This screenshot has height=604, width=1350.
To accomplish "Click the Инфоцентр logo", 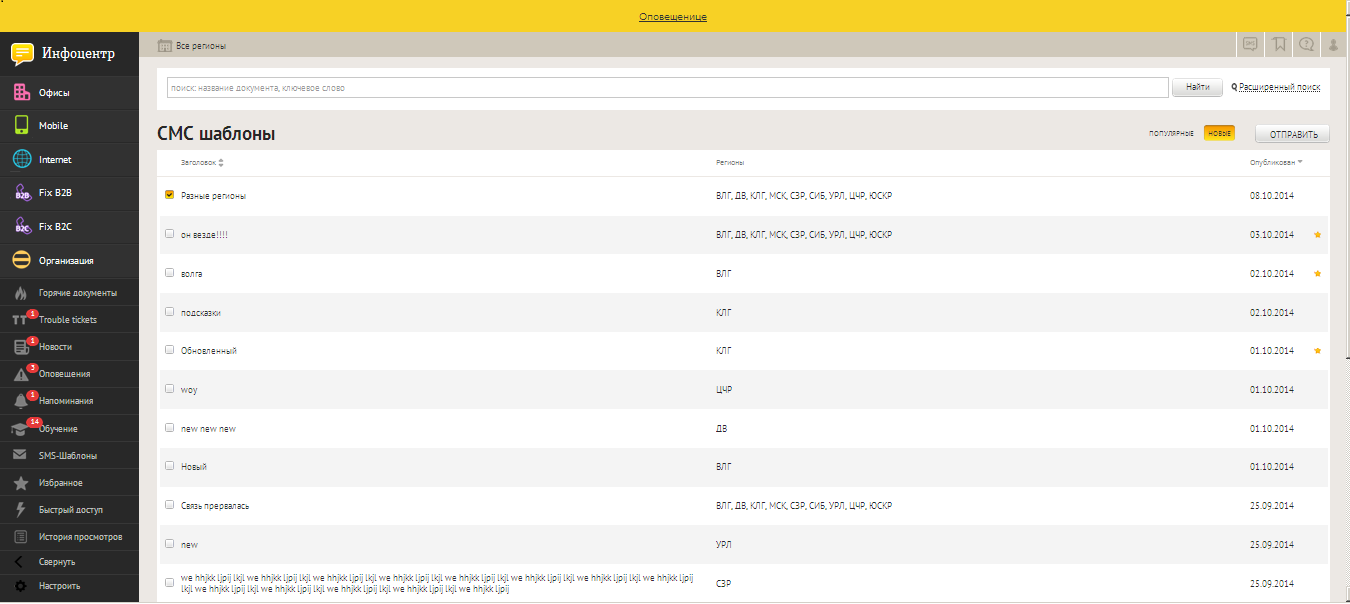I will pyautogui.click(x=65, y=53).
